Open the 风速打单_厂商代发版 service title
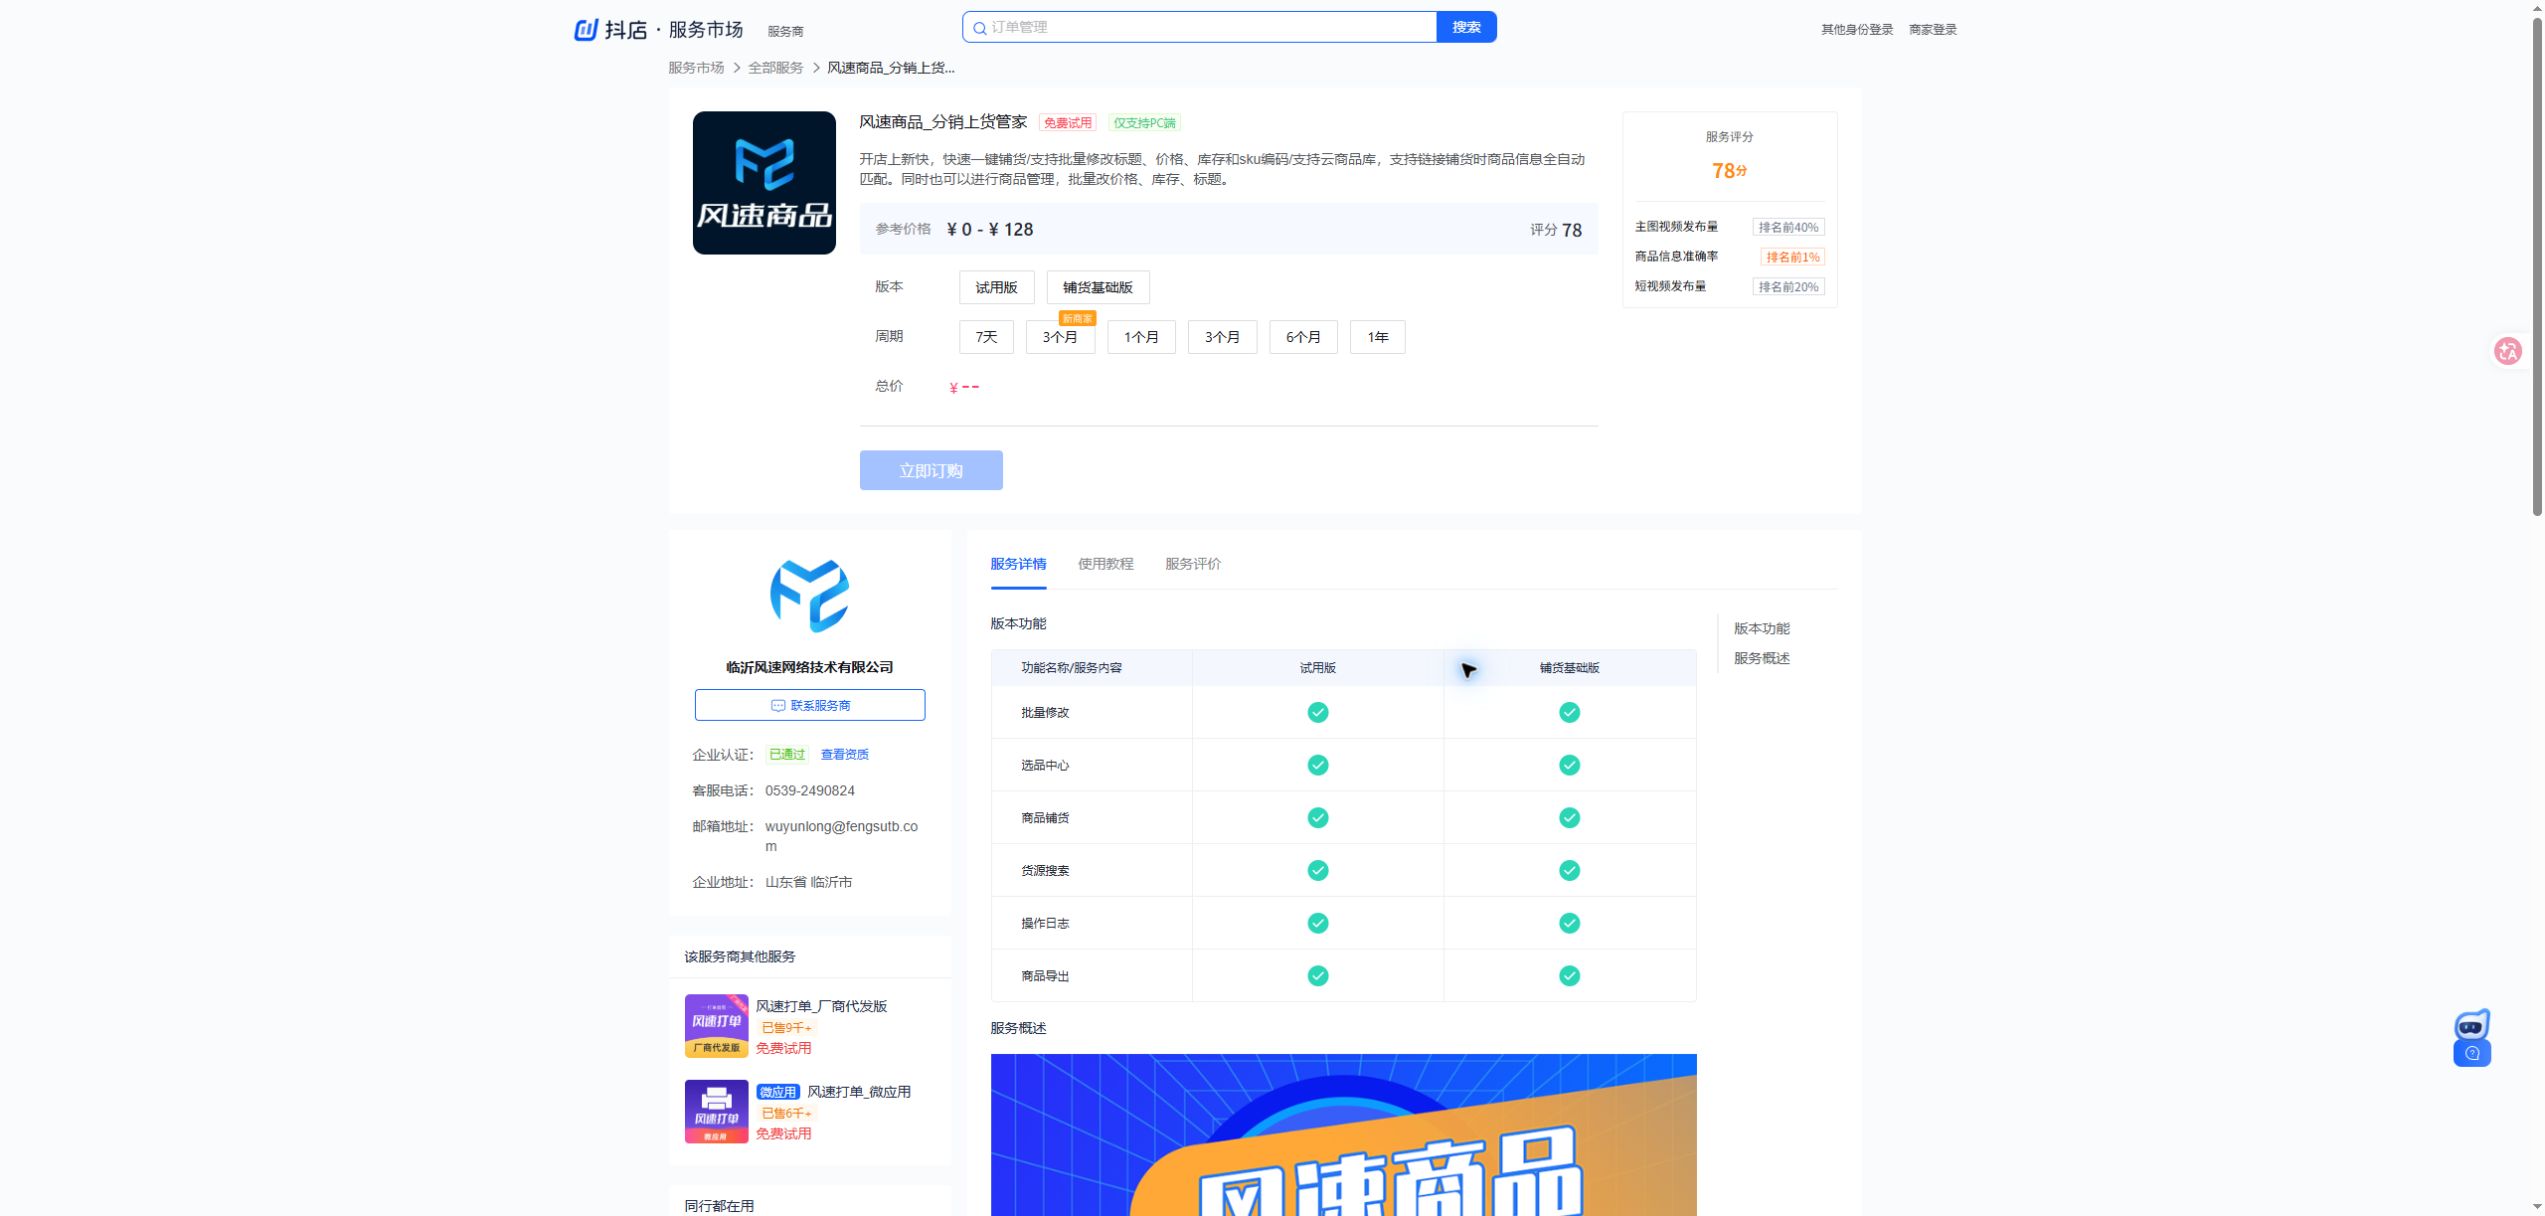2545x1216 pixels. [x=821, y=1006]
